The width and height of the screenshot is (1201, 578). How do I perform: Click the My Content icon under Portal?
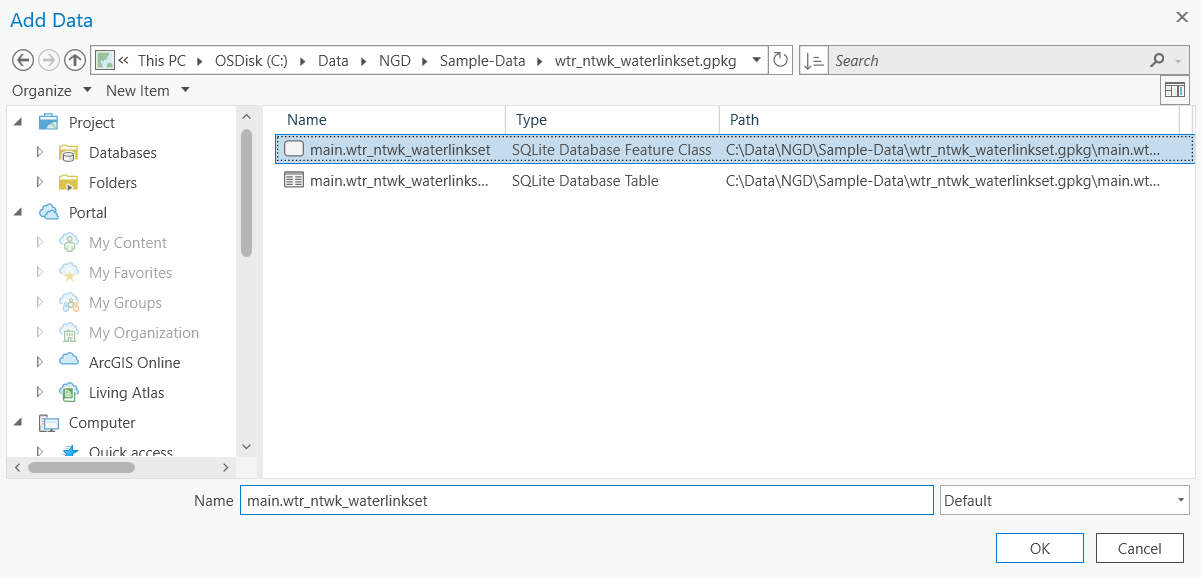[68, 242]
